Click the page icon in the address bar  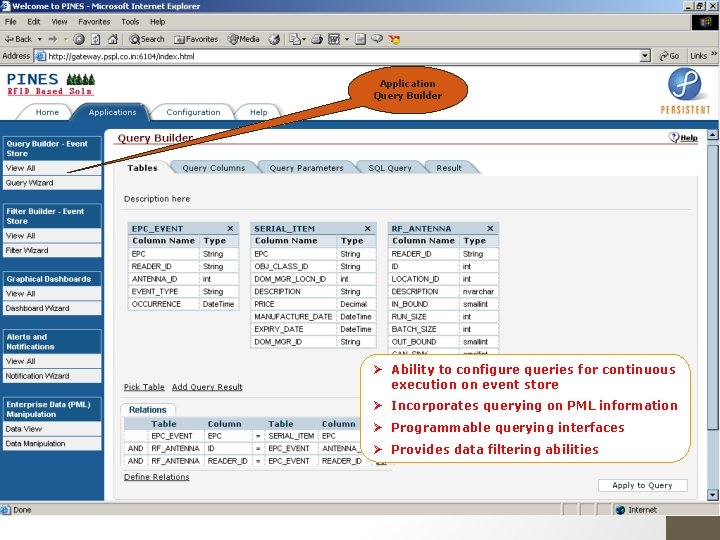(41, 56)
